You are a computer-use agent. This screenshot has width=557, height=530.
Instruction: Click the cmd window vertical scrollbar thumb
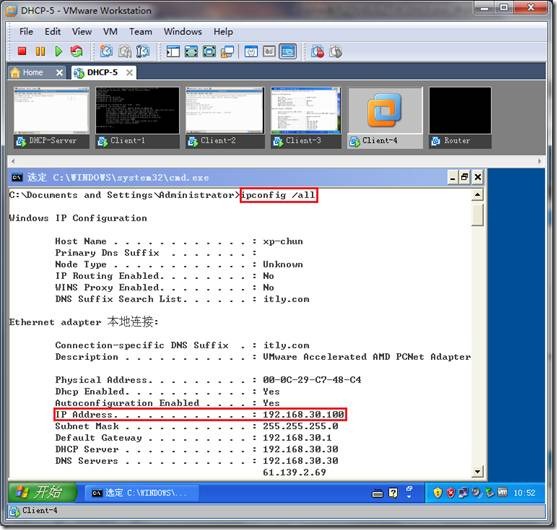(x=477, y=215)
